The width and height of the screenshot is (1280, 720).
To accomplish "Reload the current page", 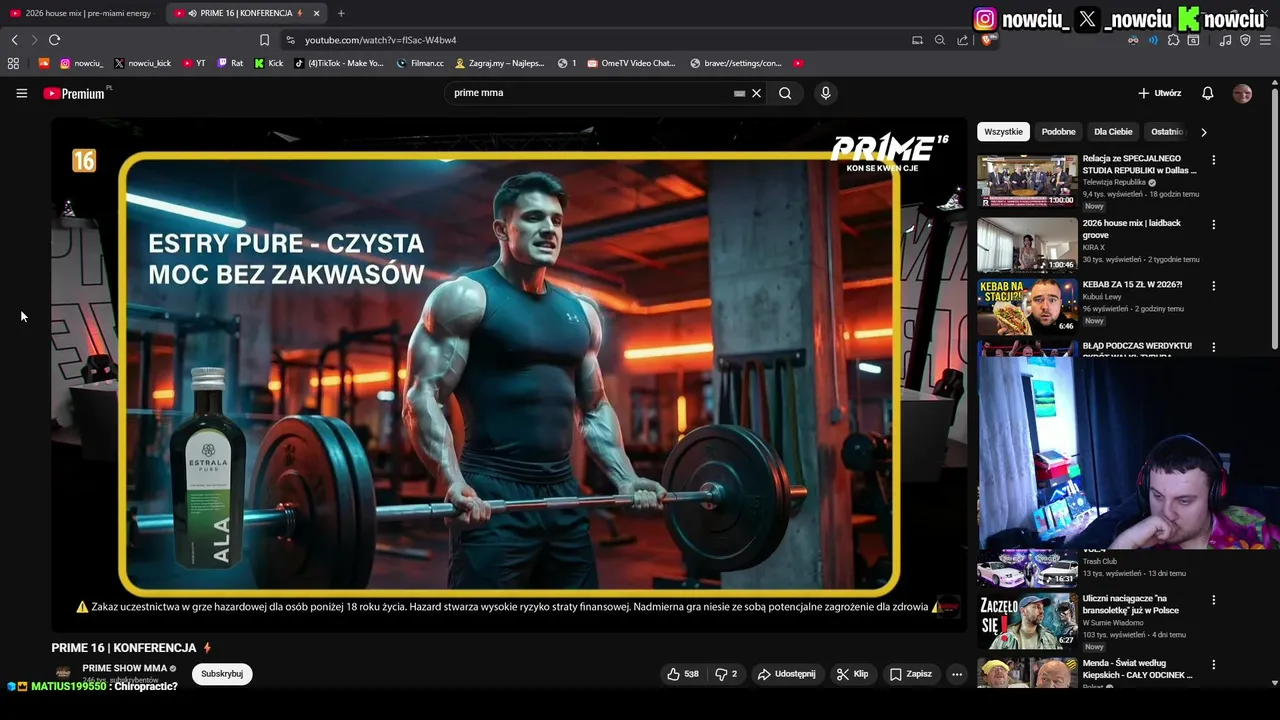I will 54,40.
